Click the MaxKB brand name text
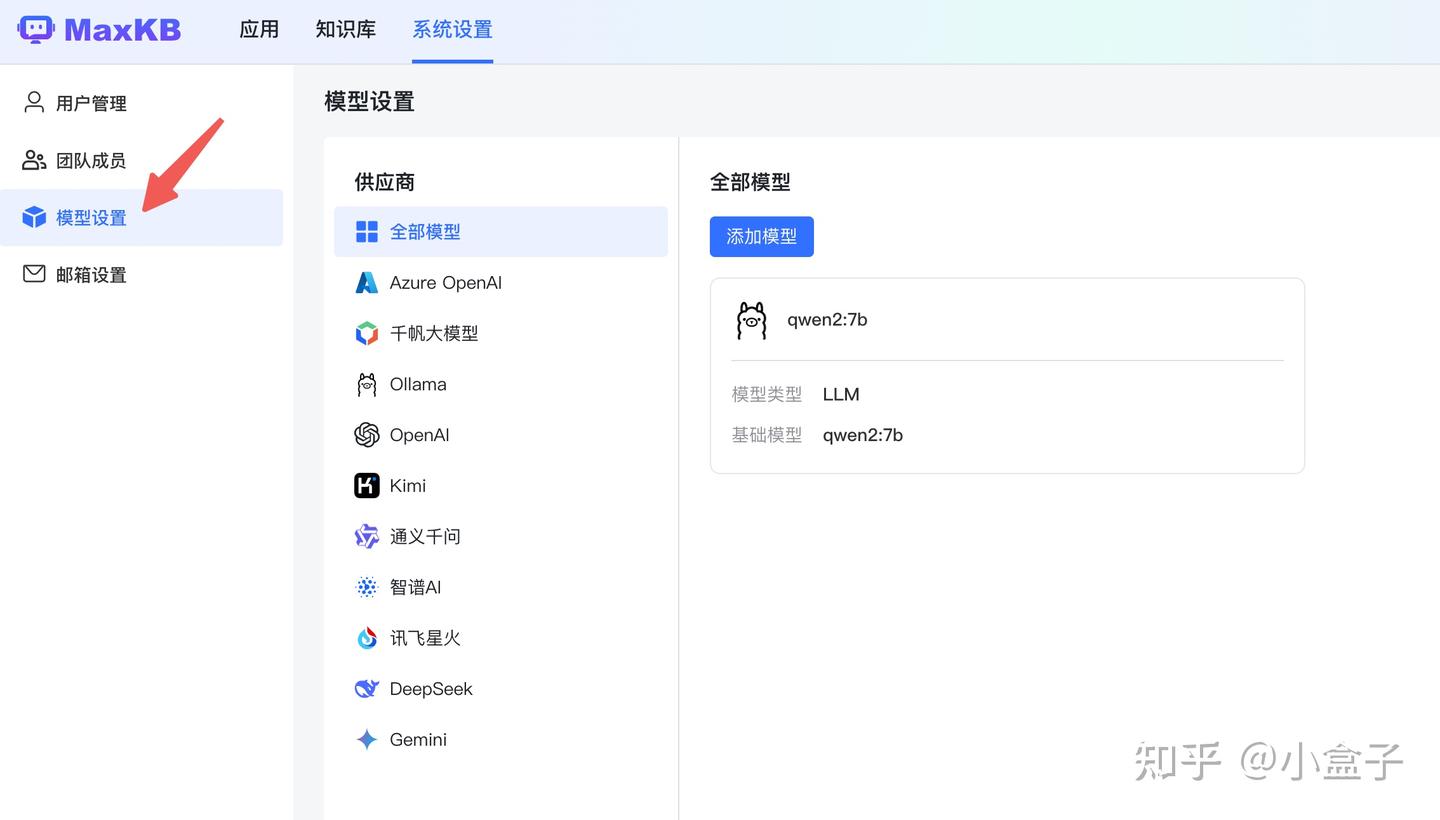 pos(123,30)
